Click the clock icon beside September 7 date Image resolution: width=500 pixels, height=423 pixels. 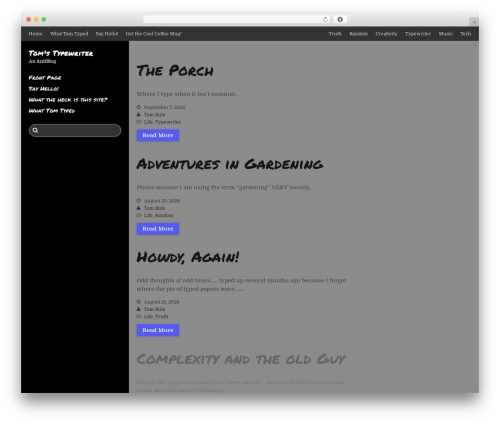click(x=139, y=107)
